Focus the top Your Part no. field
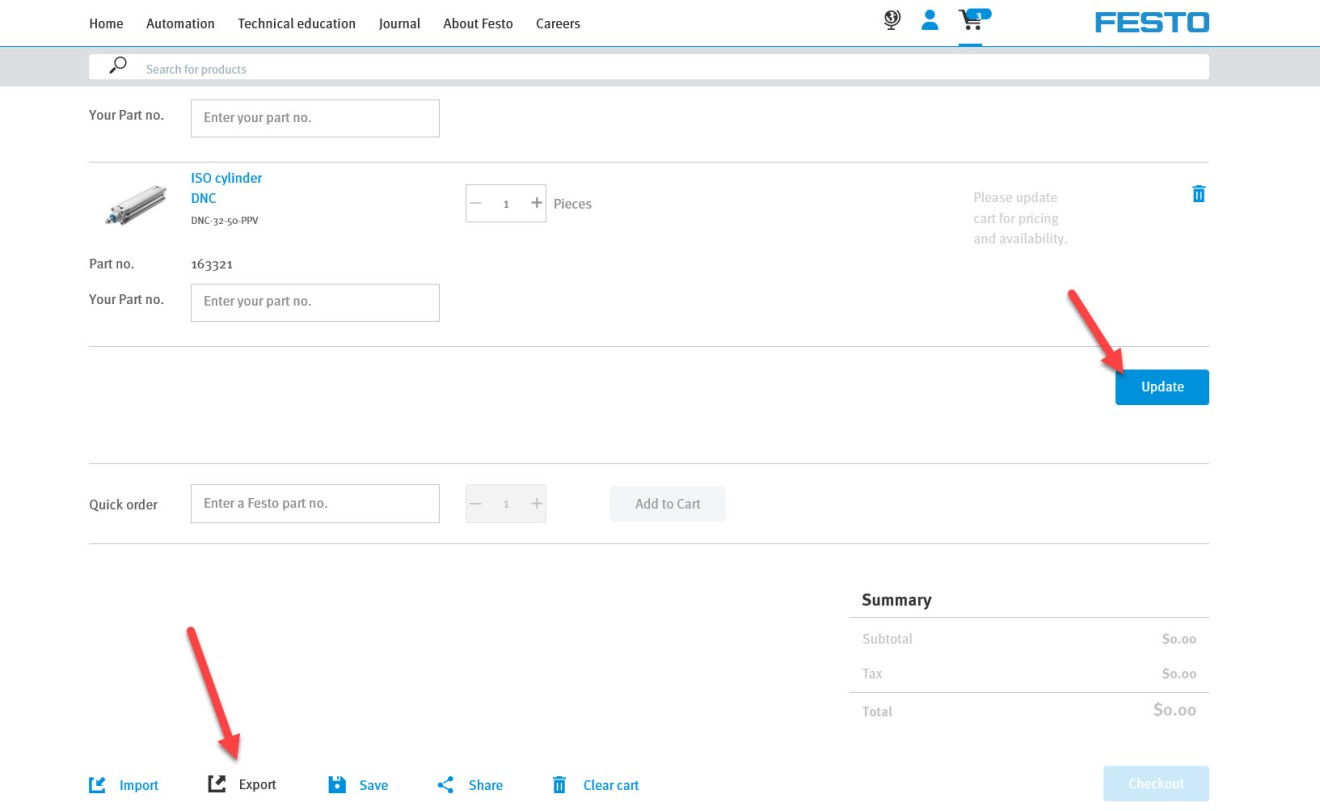 click(x=315, y=118)
